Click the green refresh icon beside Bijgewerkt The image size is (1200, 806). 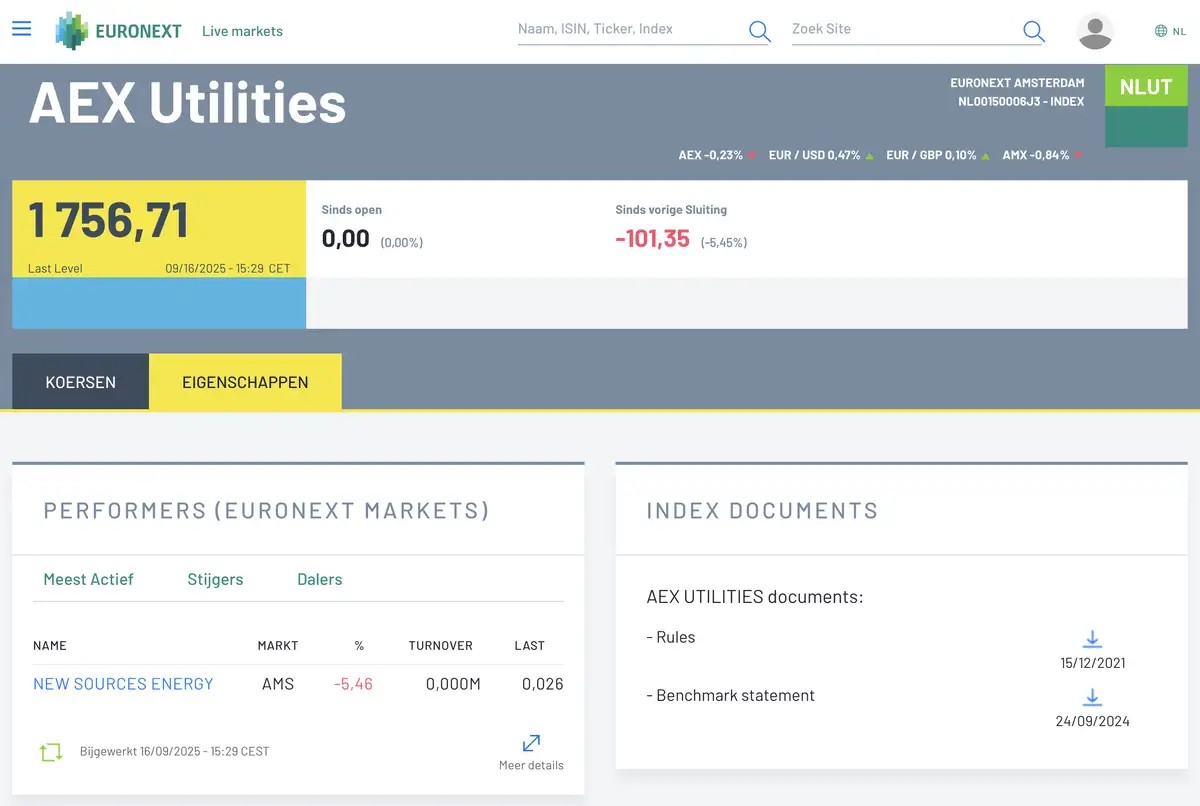click(x=51, y=752)
